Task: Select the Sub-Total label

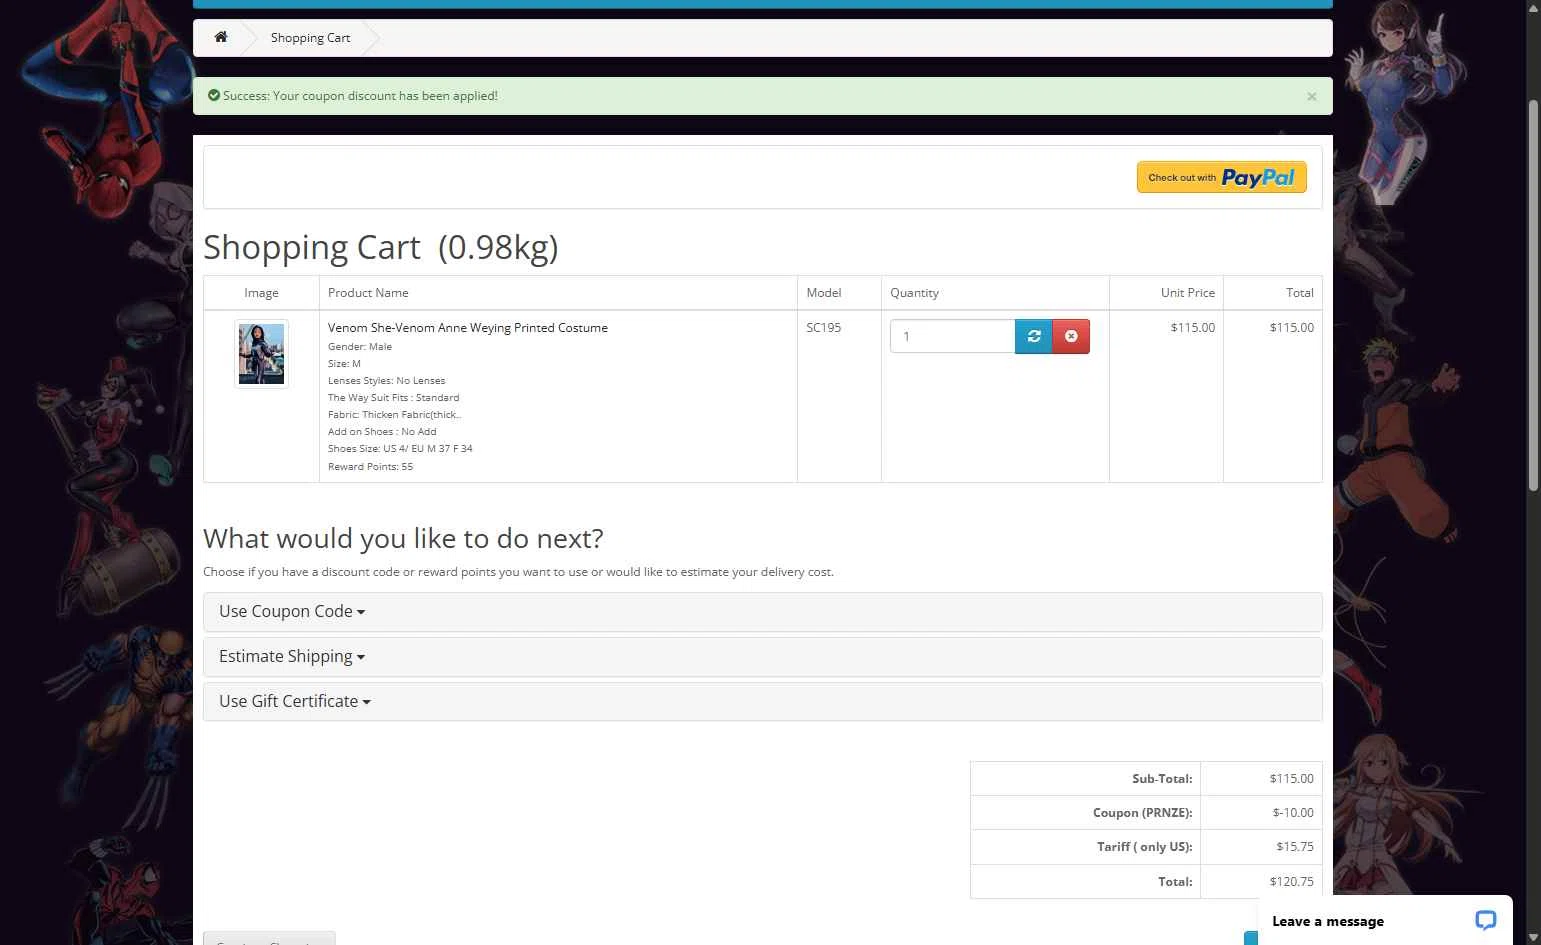Action: (1162, 779)
